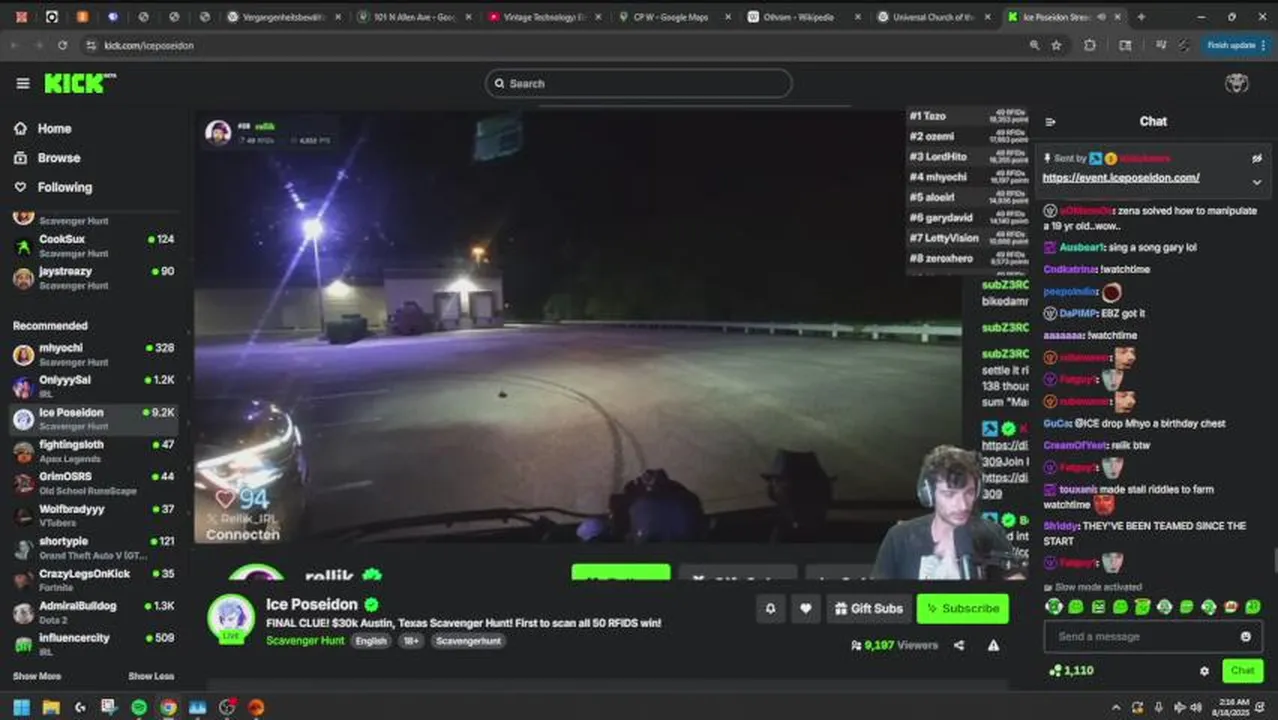The image size is (1278, 720).
Task: Open CrazyLegsOnKick recommended channel
Action: coord(94,580)
